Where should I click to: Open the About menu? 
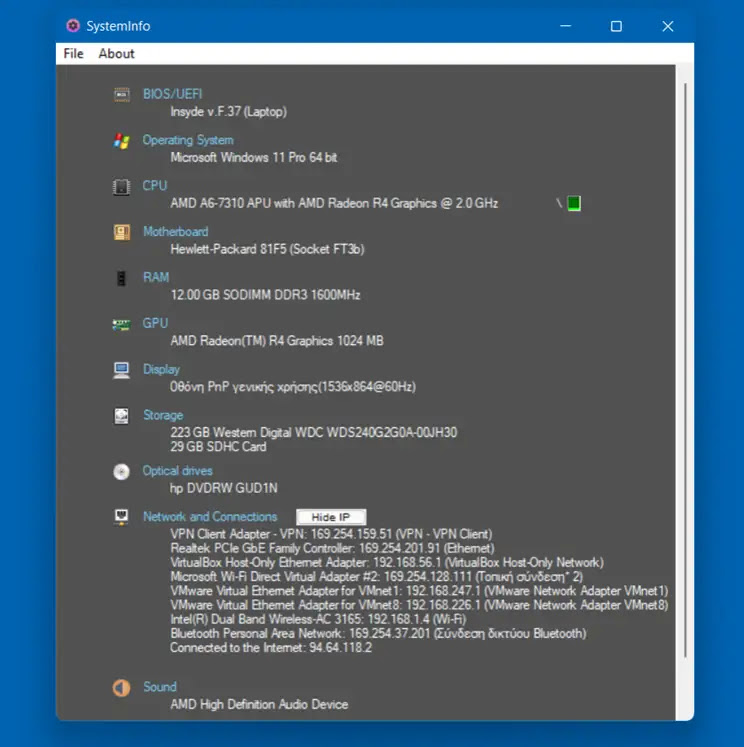(116, 53)
